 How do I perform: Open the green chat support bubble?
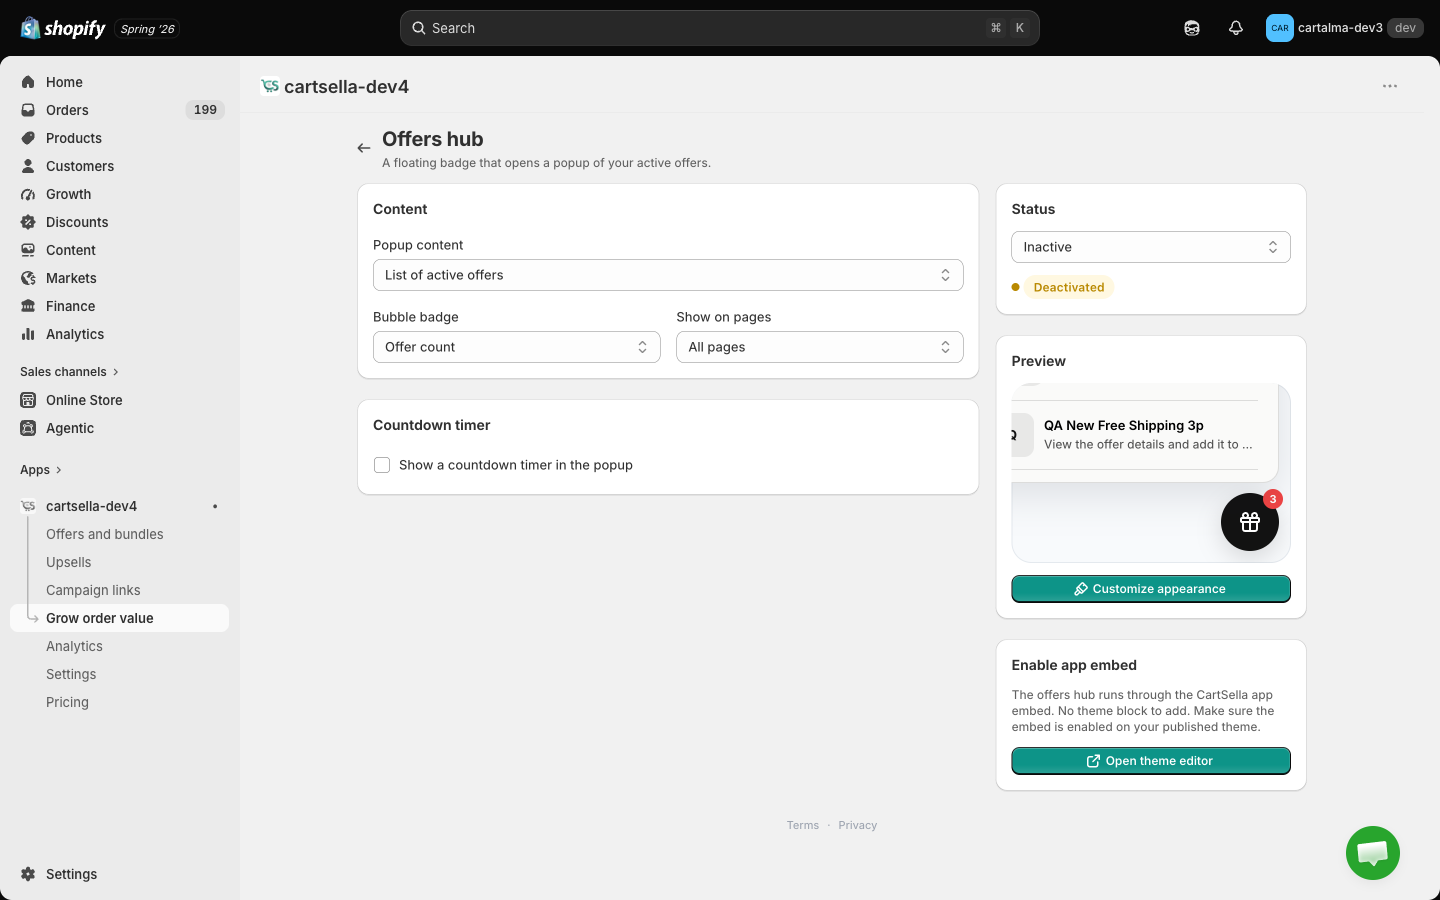(1373, 853)
